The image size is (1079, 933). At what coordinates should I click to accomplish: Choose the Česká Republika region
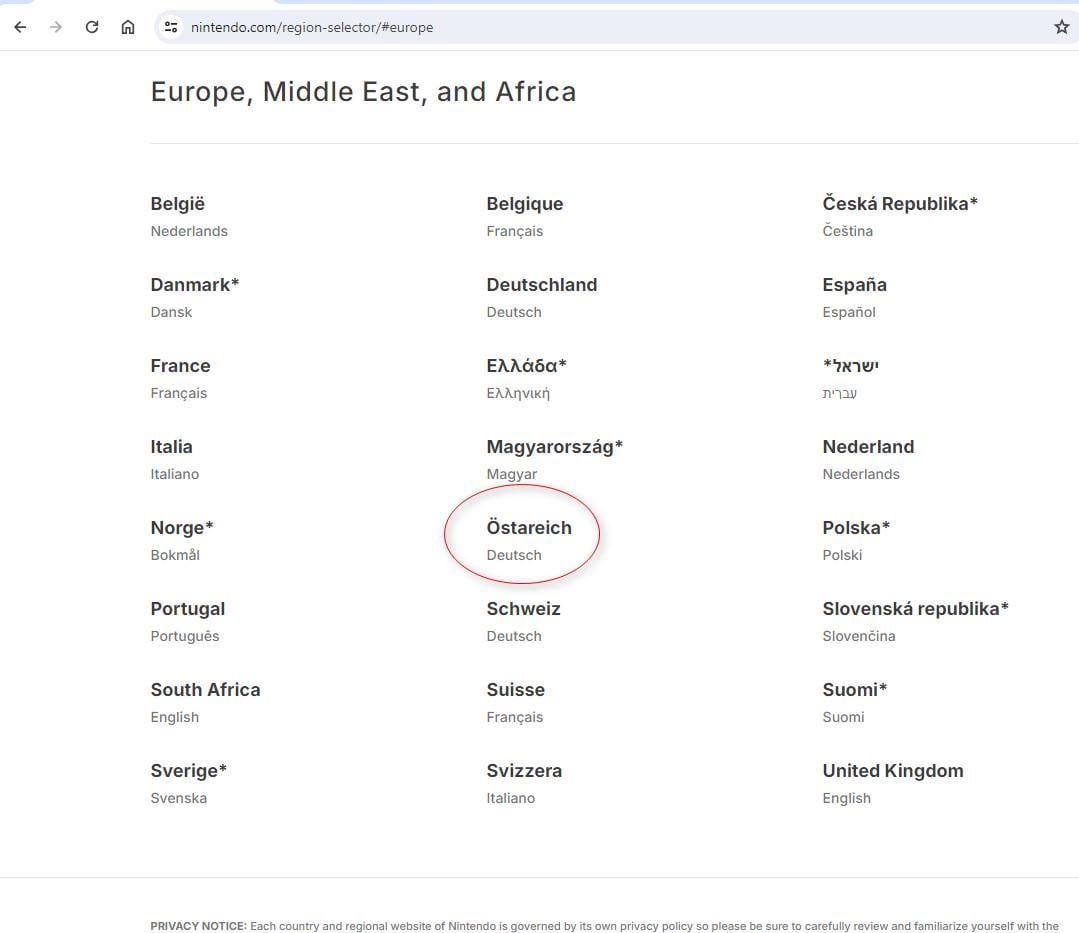click(x=899, y=216)
